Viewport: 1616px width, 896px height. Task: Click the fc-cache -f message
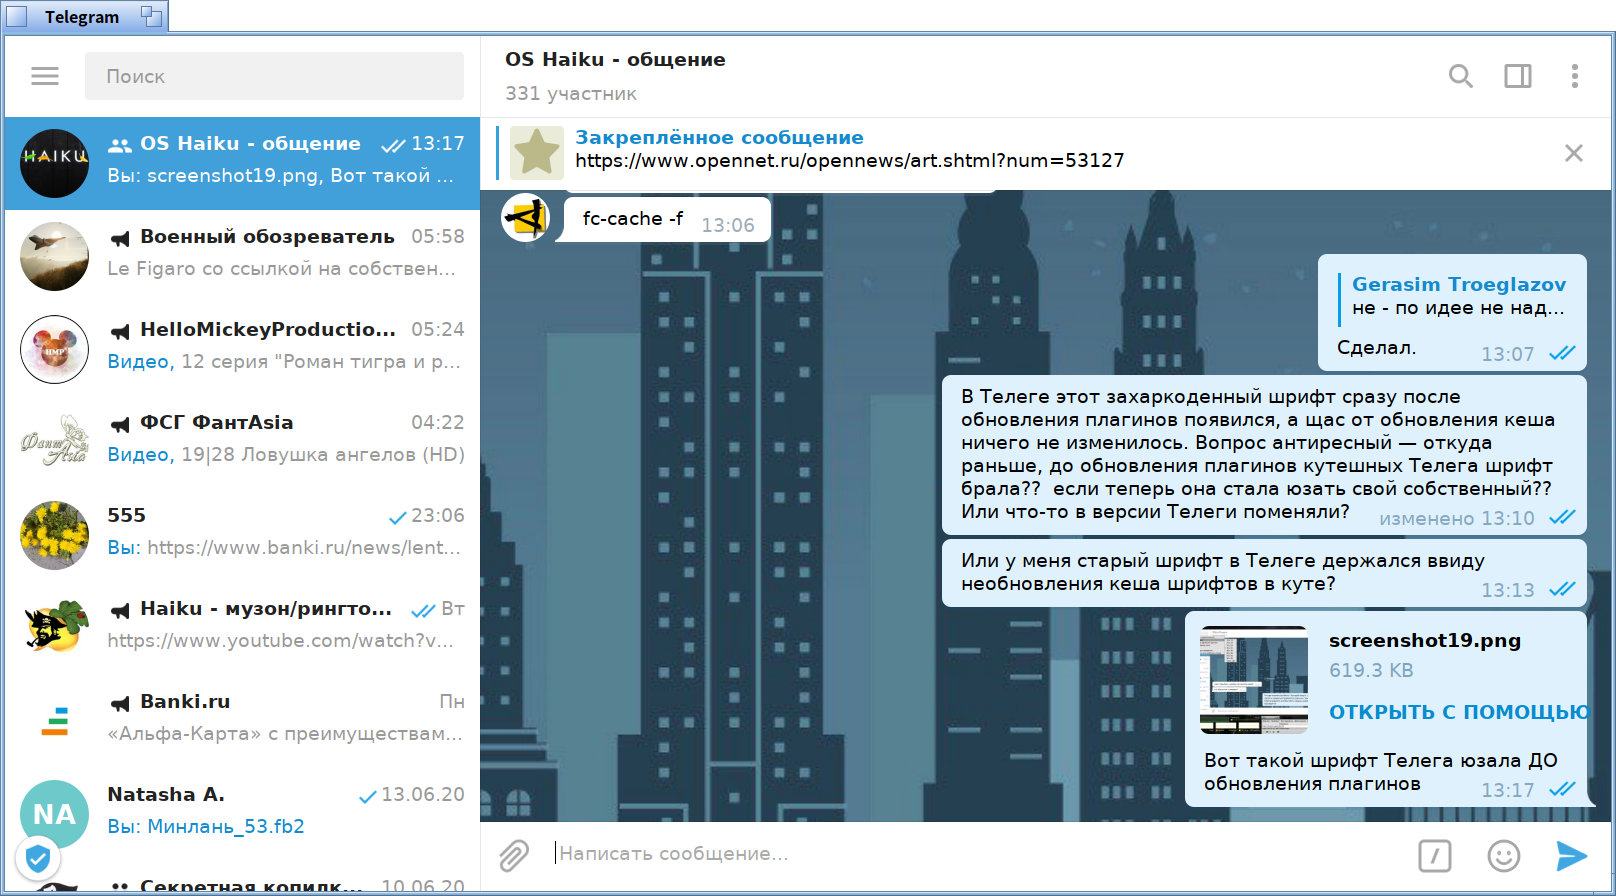[666, 219]
